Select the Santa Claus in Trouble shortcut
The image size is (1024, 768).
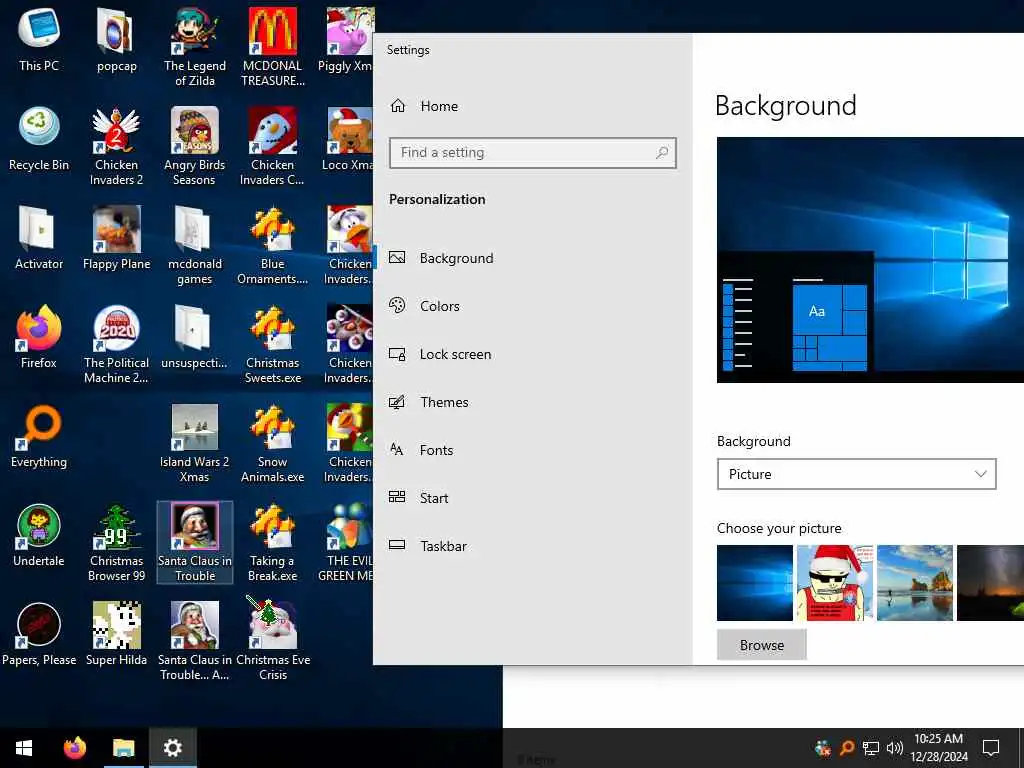[195, 542]
